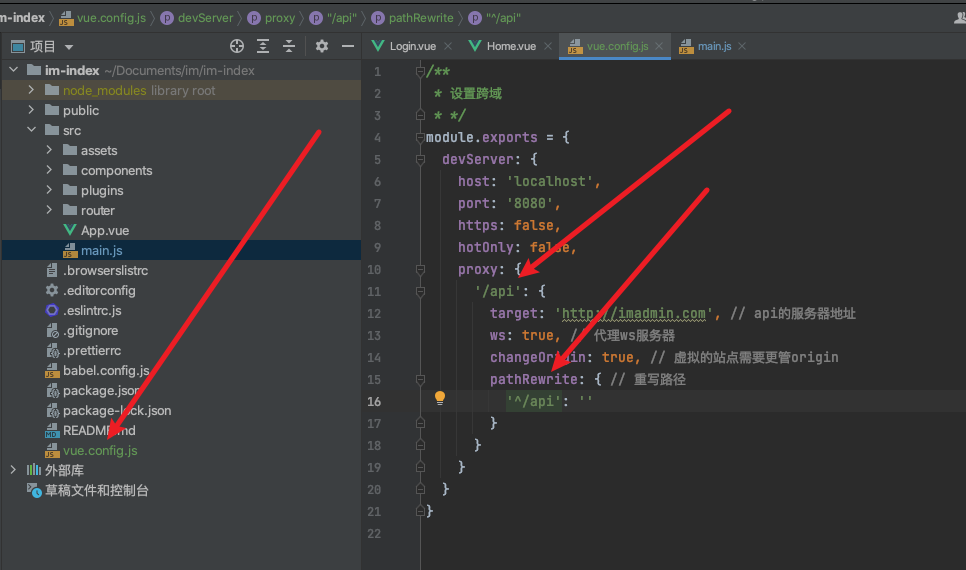Expand the router folder
Screen dimensions: 966x570
[49, 210]
